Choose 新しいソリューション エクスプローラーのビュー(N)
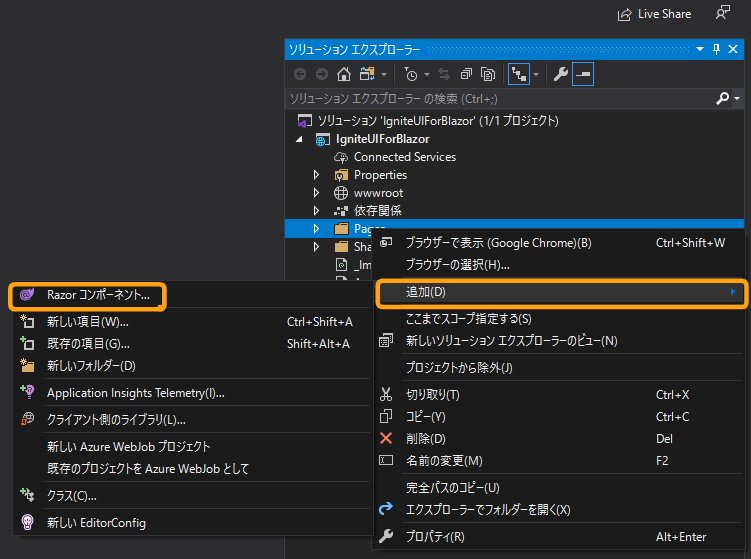Viewport: 751px width, 559px height. pyautogui.click(x=558, y=341)
